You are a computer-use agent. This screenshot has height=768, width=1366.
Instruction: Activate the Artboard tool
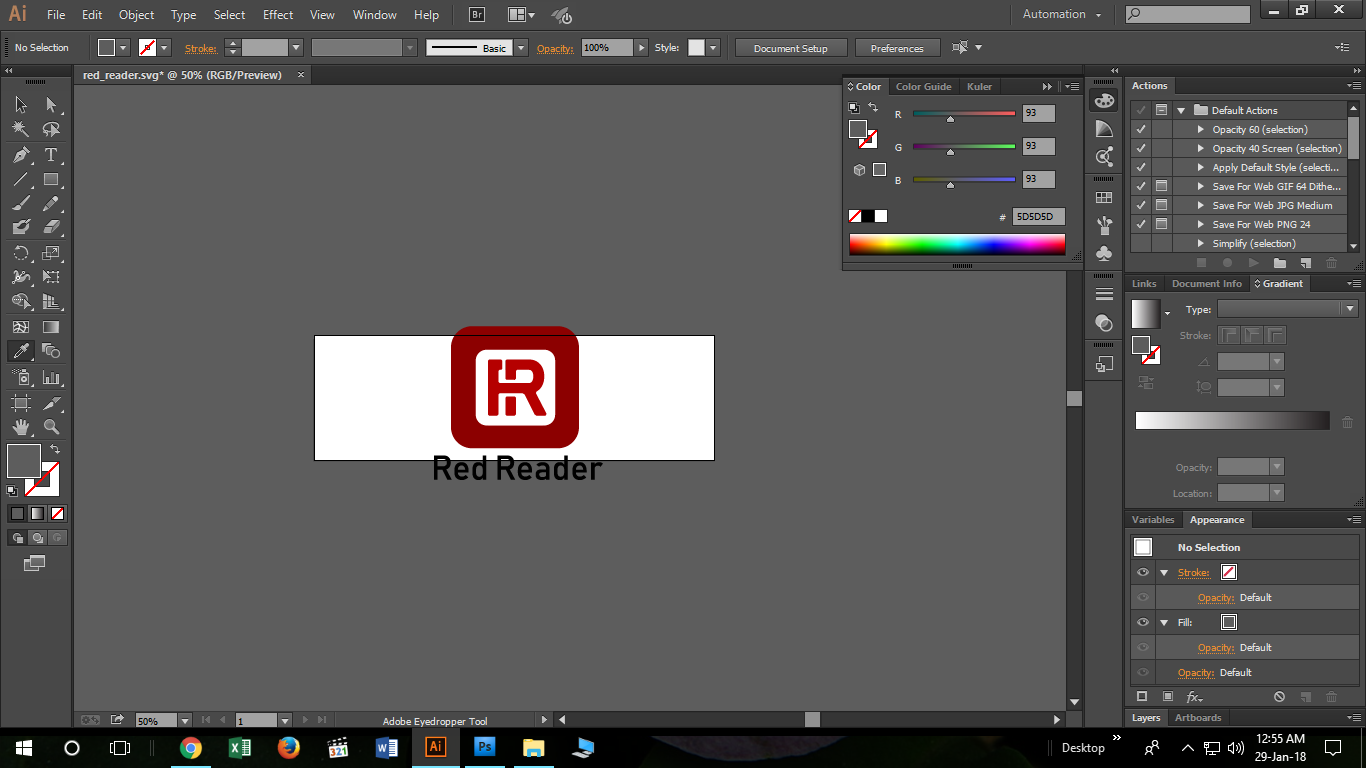pos(21,403)
